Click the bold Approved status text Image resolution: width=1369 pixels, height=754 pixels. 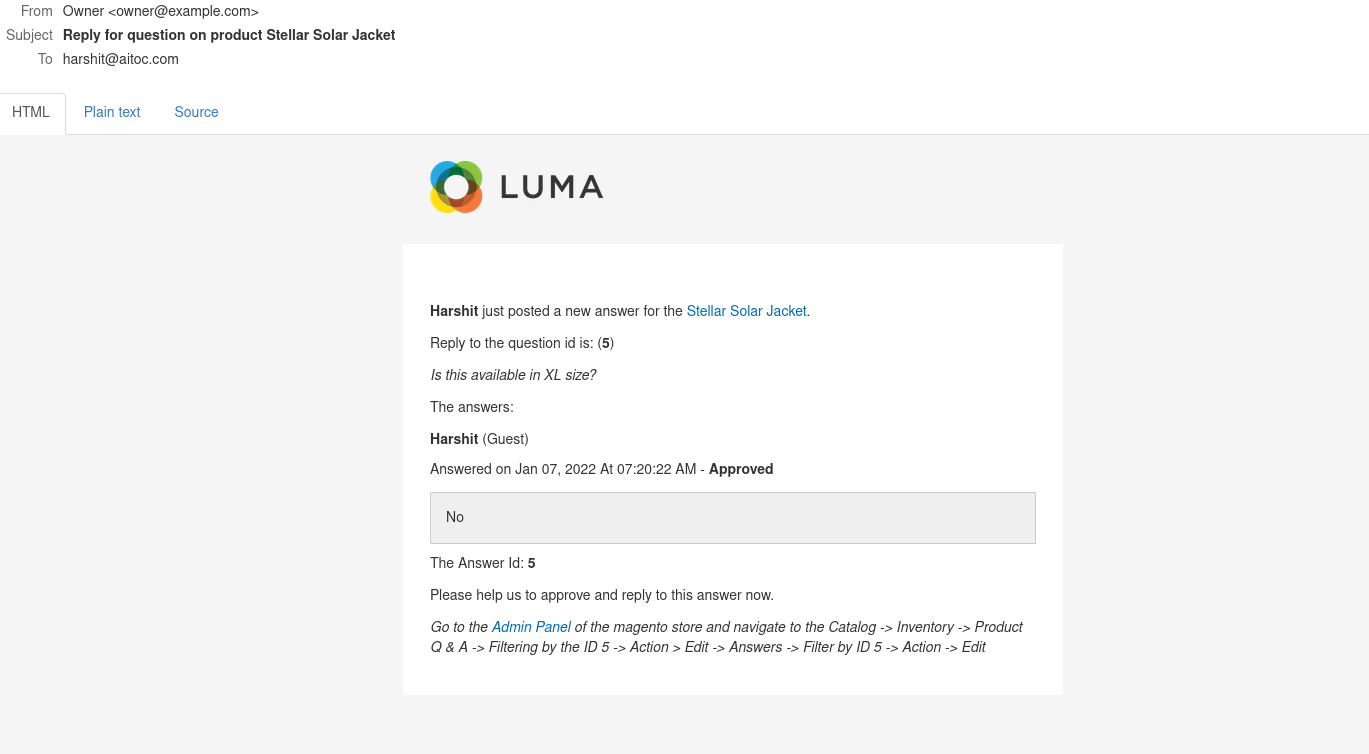(x=741, y=469)
